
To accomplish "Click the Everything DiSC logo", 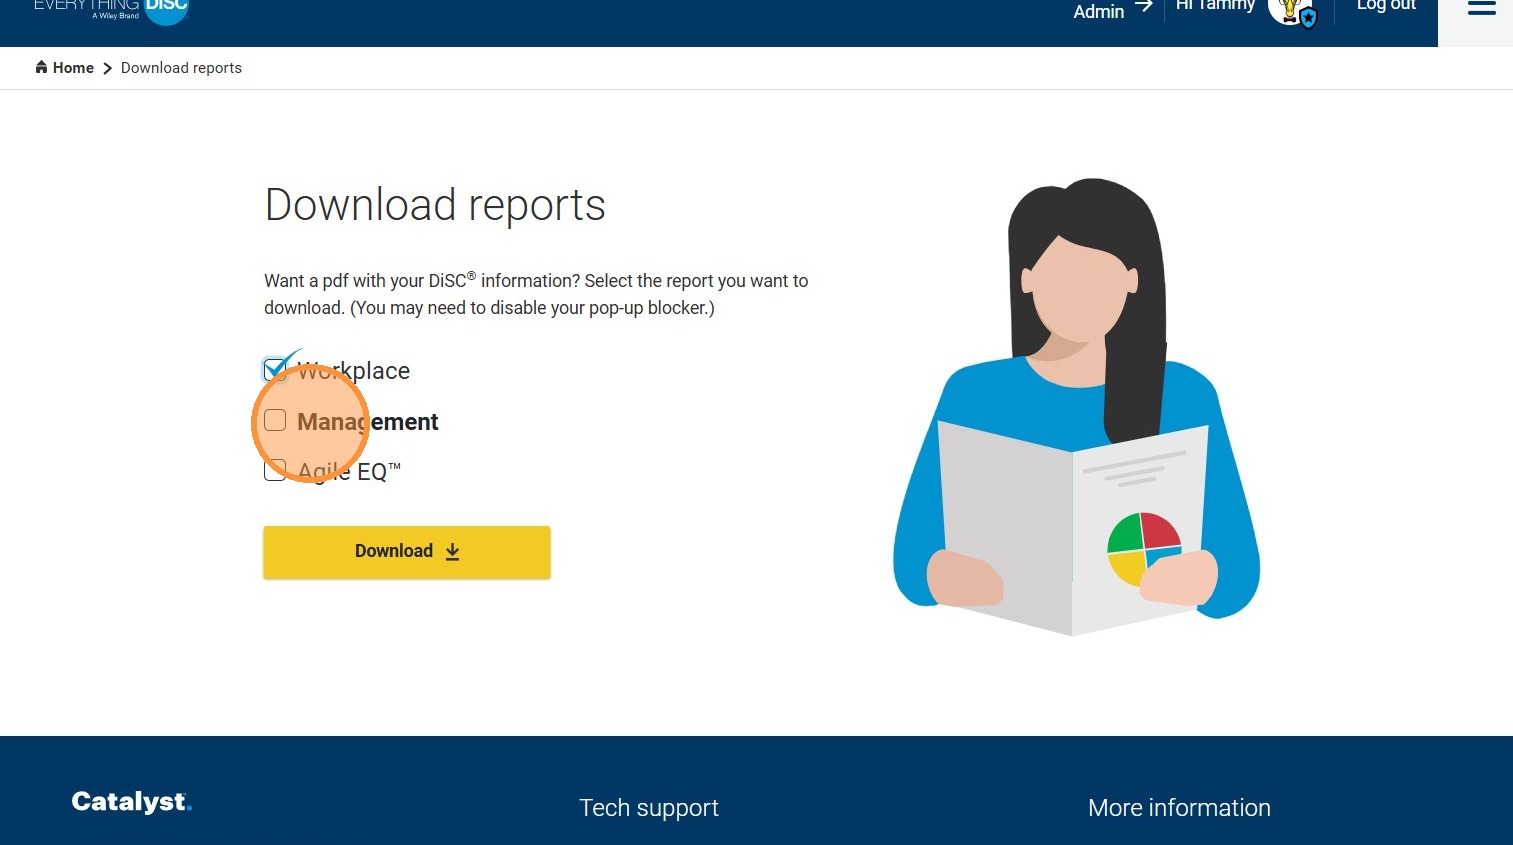I will click(110, 10).
